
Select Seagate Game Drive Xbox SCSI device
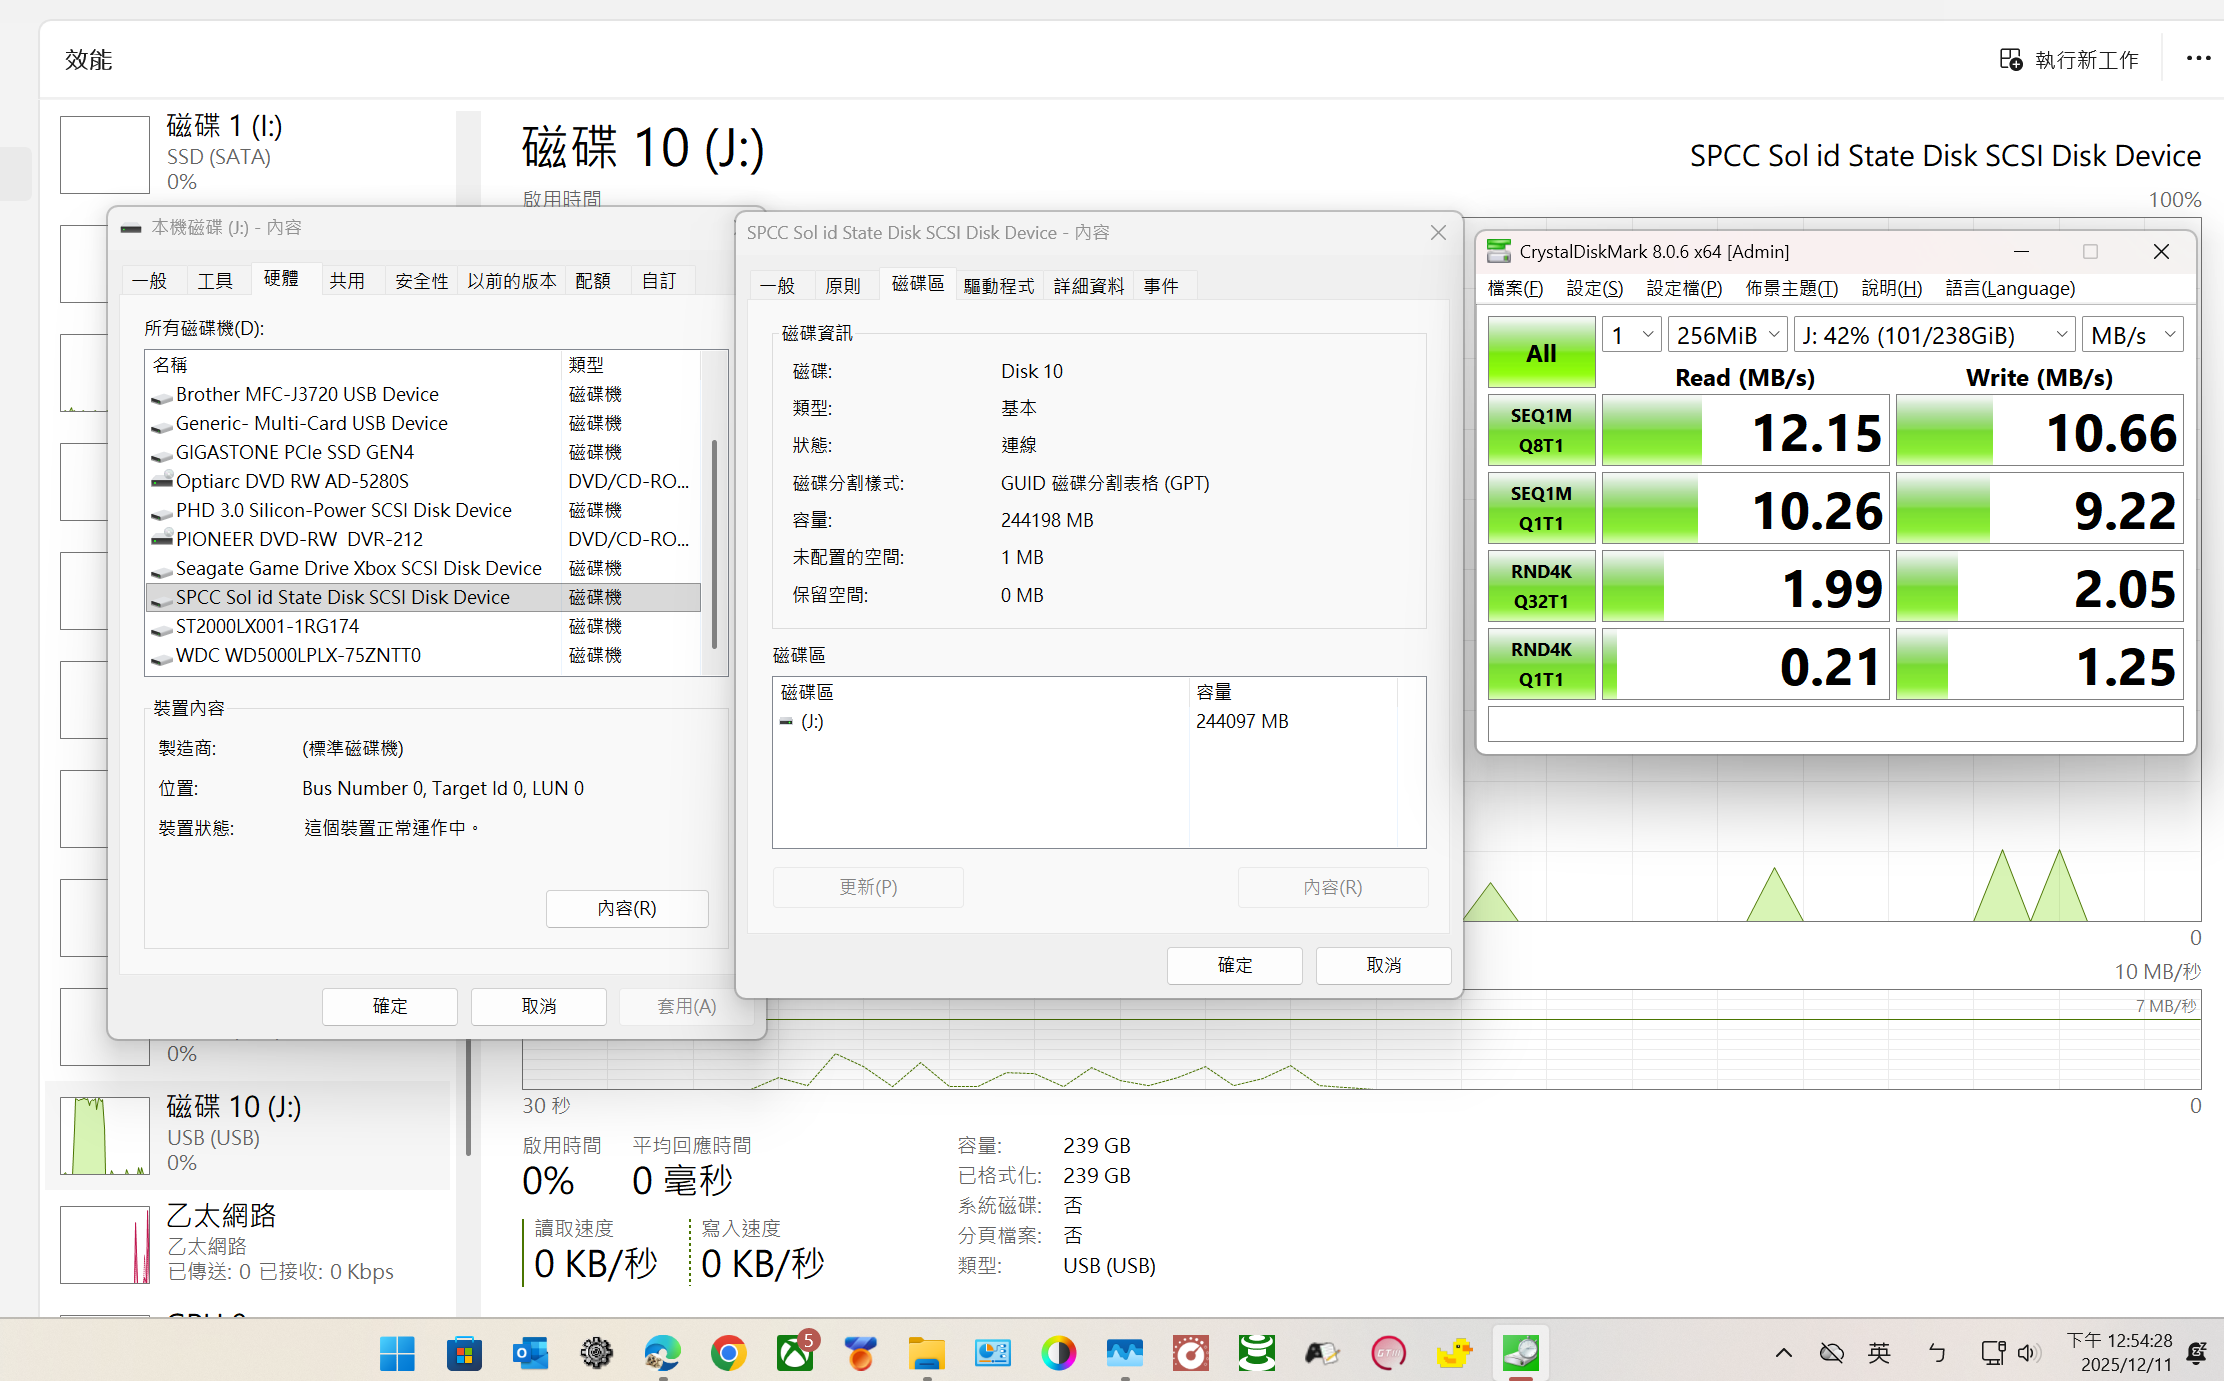pyautogui.click(x=358, y=568)
